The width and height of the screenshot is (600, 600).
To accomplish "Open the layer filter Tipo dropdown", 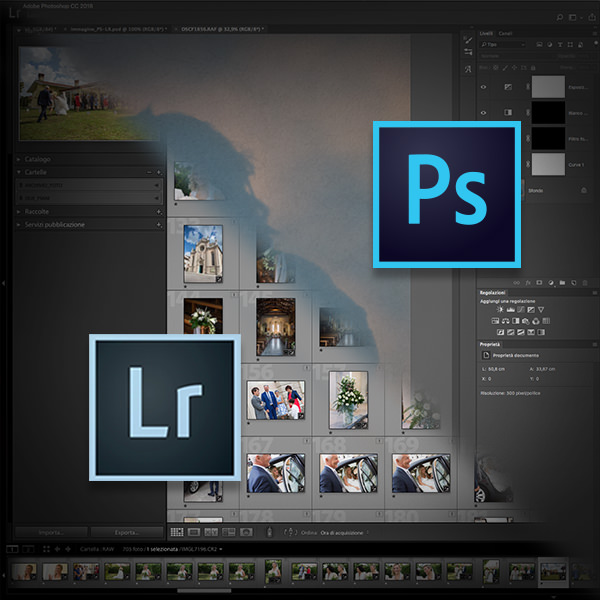I will (x=502, y=44).
